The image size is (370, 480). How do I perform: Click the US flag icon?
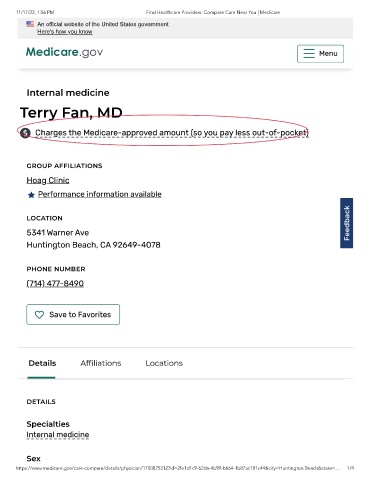coord(30,24)
